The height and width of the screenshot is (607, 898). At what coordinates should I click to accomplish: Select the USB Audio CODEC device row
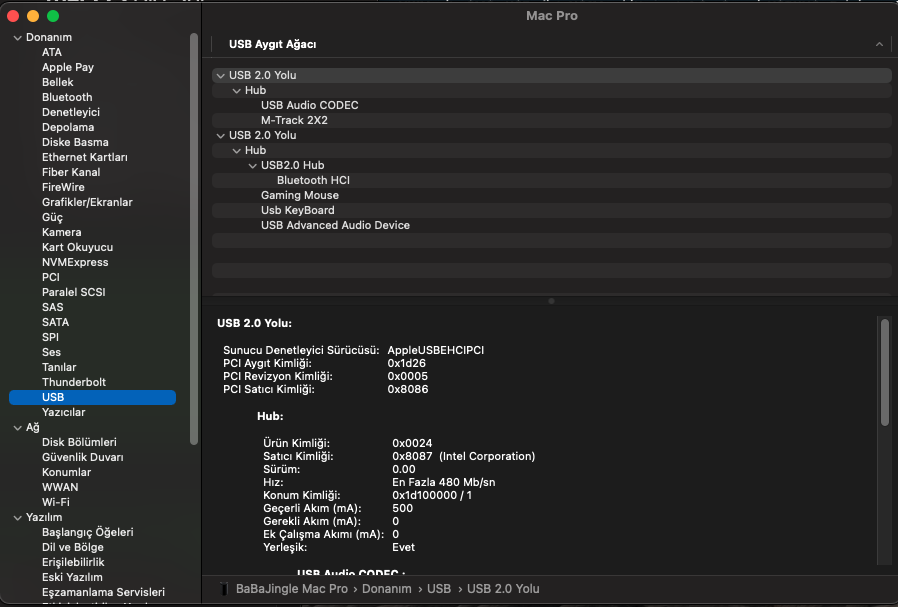(x=552, y=105)
